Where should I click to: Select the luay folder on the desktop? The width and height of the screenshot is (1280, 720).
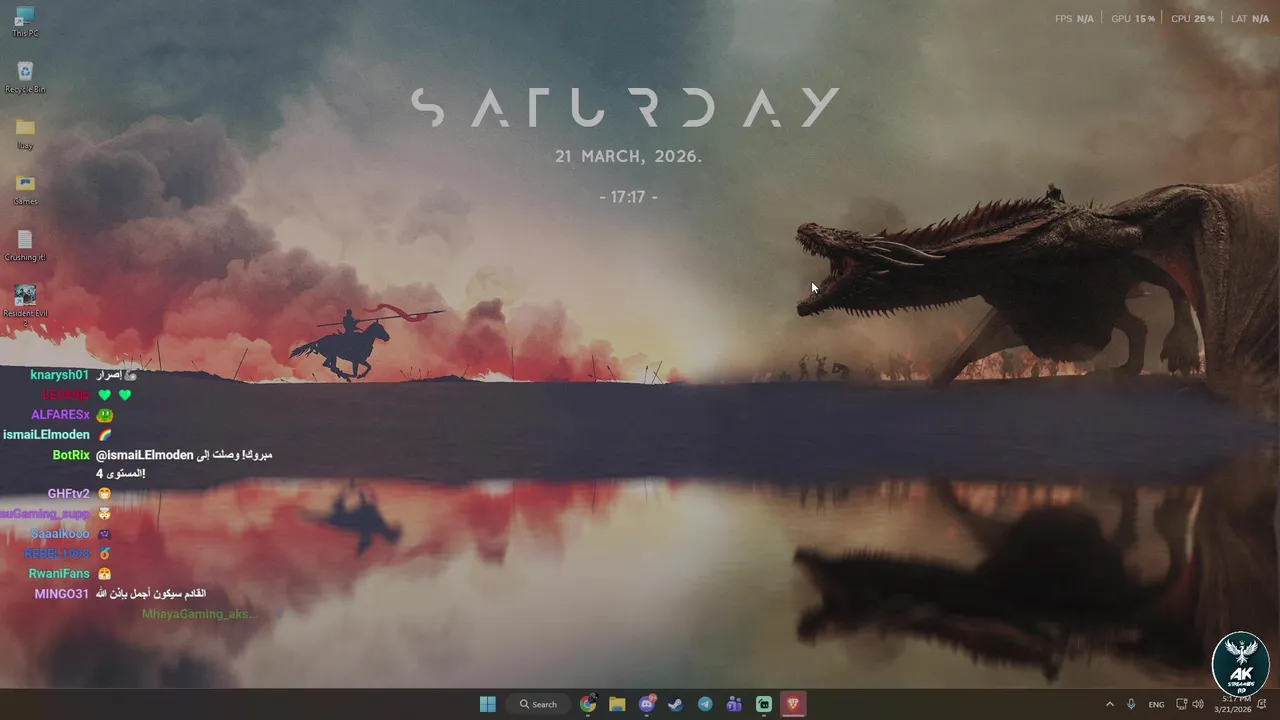[25, 134]
